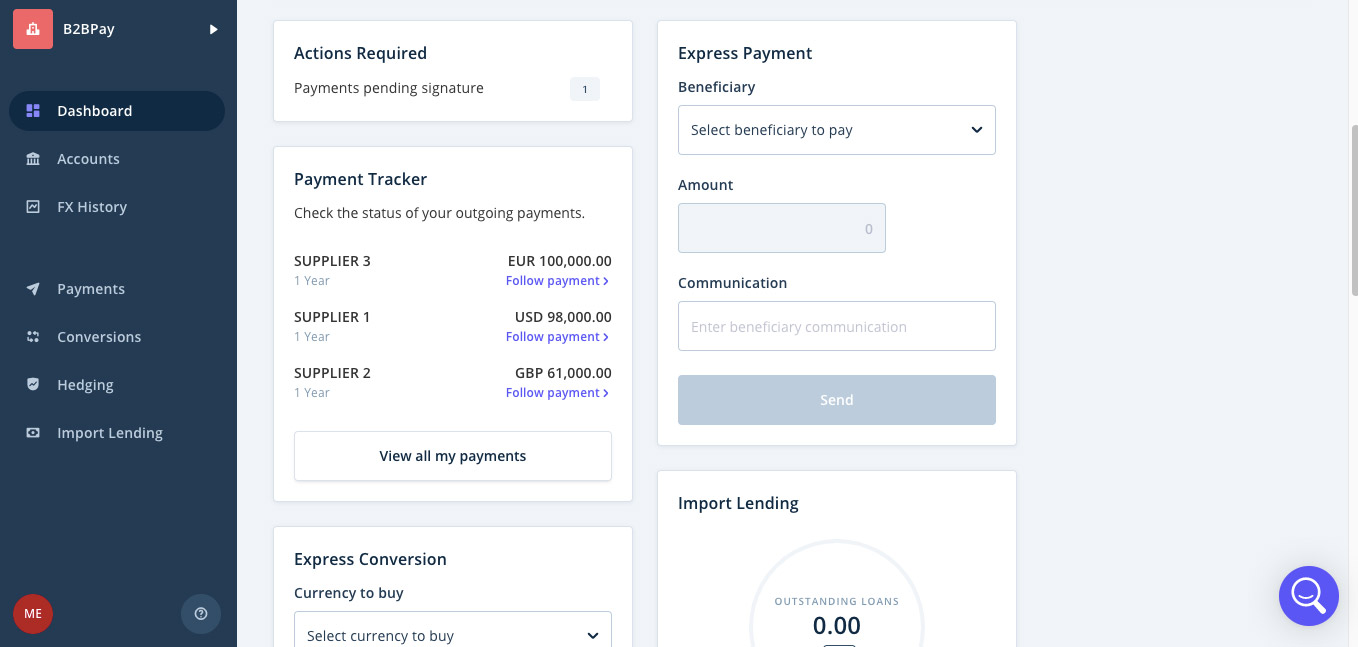Follow payment for SUPPLIER 3

(557, 281)
